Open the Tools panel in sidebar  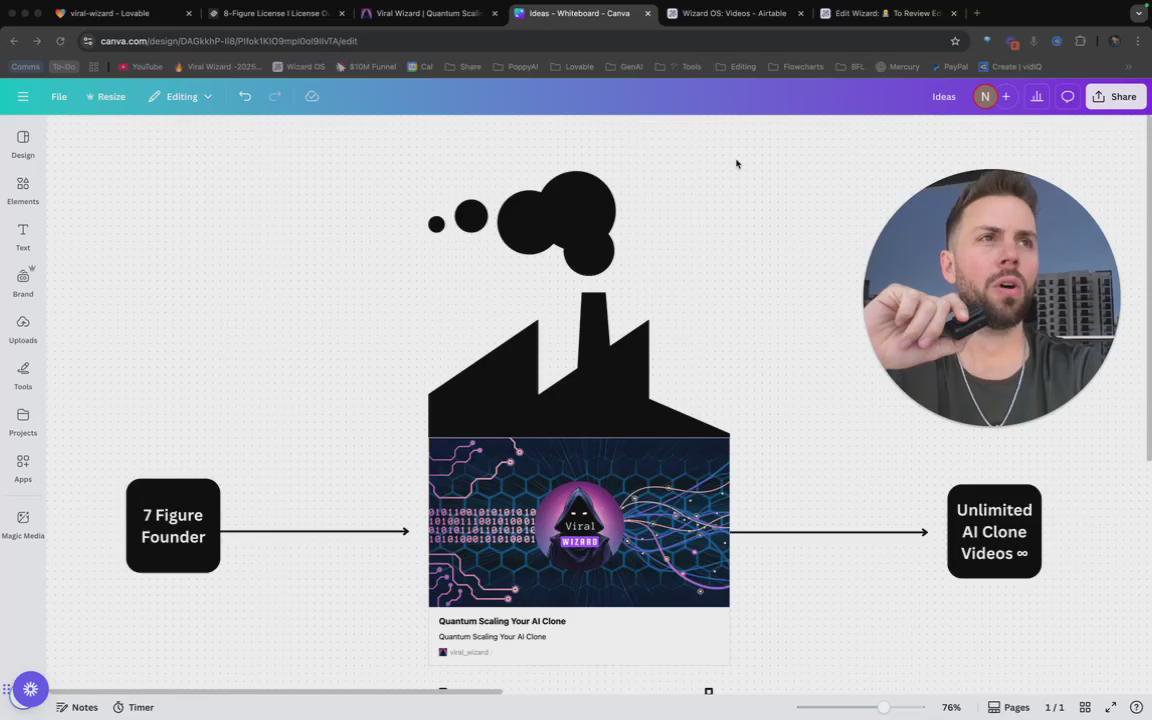[23, 375]
